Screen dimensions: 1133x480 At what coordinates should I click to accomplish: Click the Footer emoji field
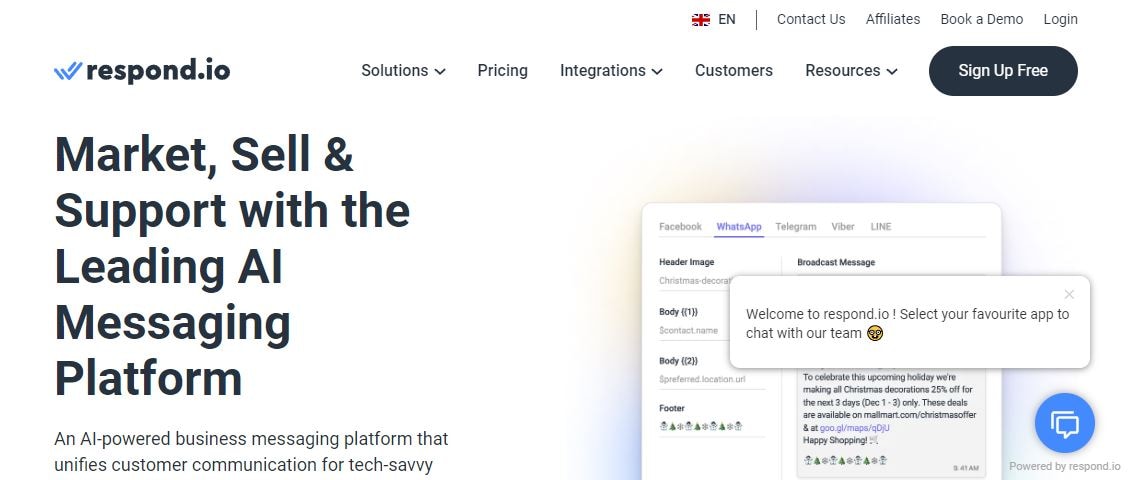click(712, 427)
